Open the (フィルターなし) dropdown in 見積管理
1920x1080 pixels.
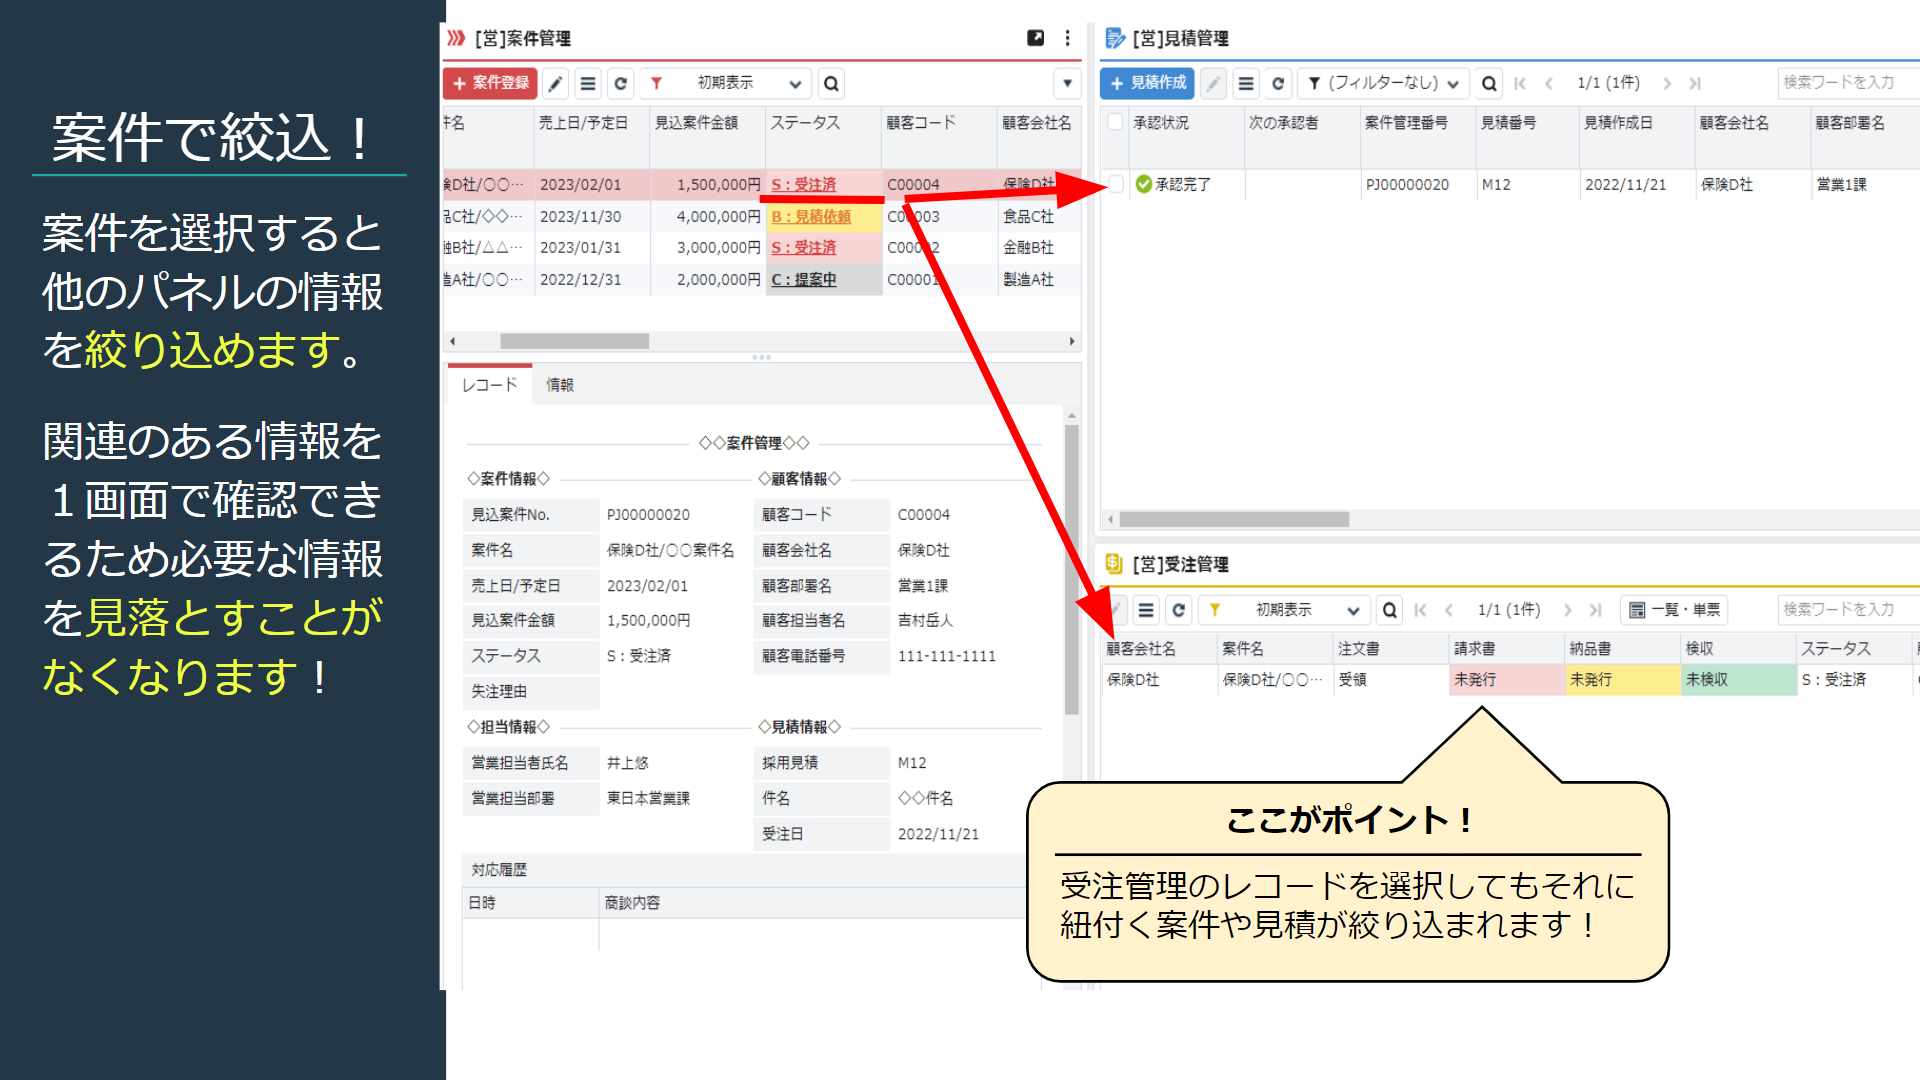coord(1385,83)
